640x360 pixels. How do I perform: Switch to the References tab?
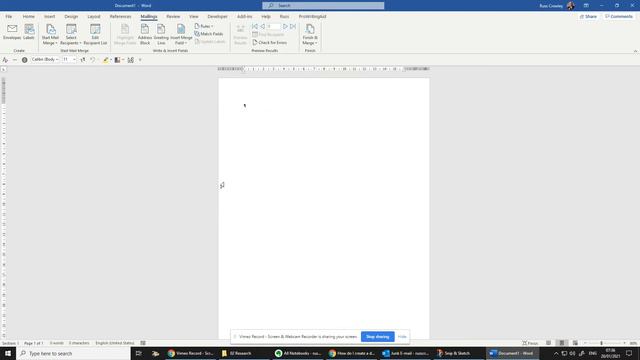tap(120, 16)
